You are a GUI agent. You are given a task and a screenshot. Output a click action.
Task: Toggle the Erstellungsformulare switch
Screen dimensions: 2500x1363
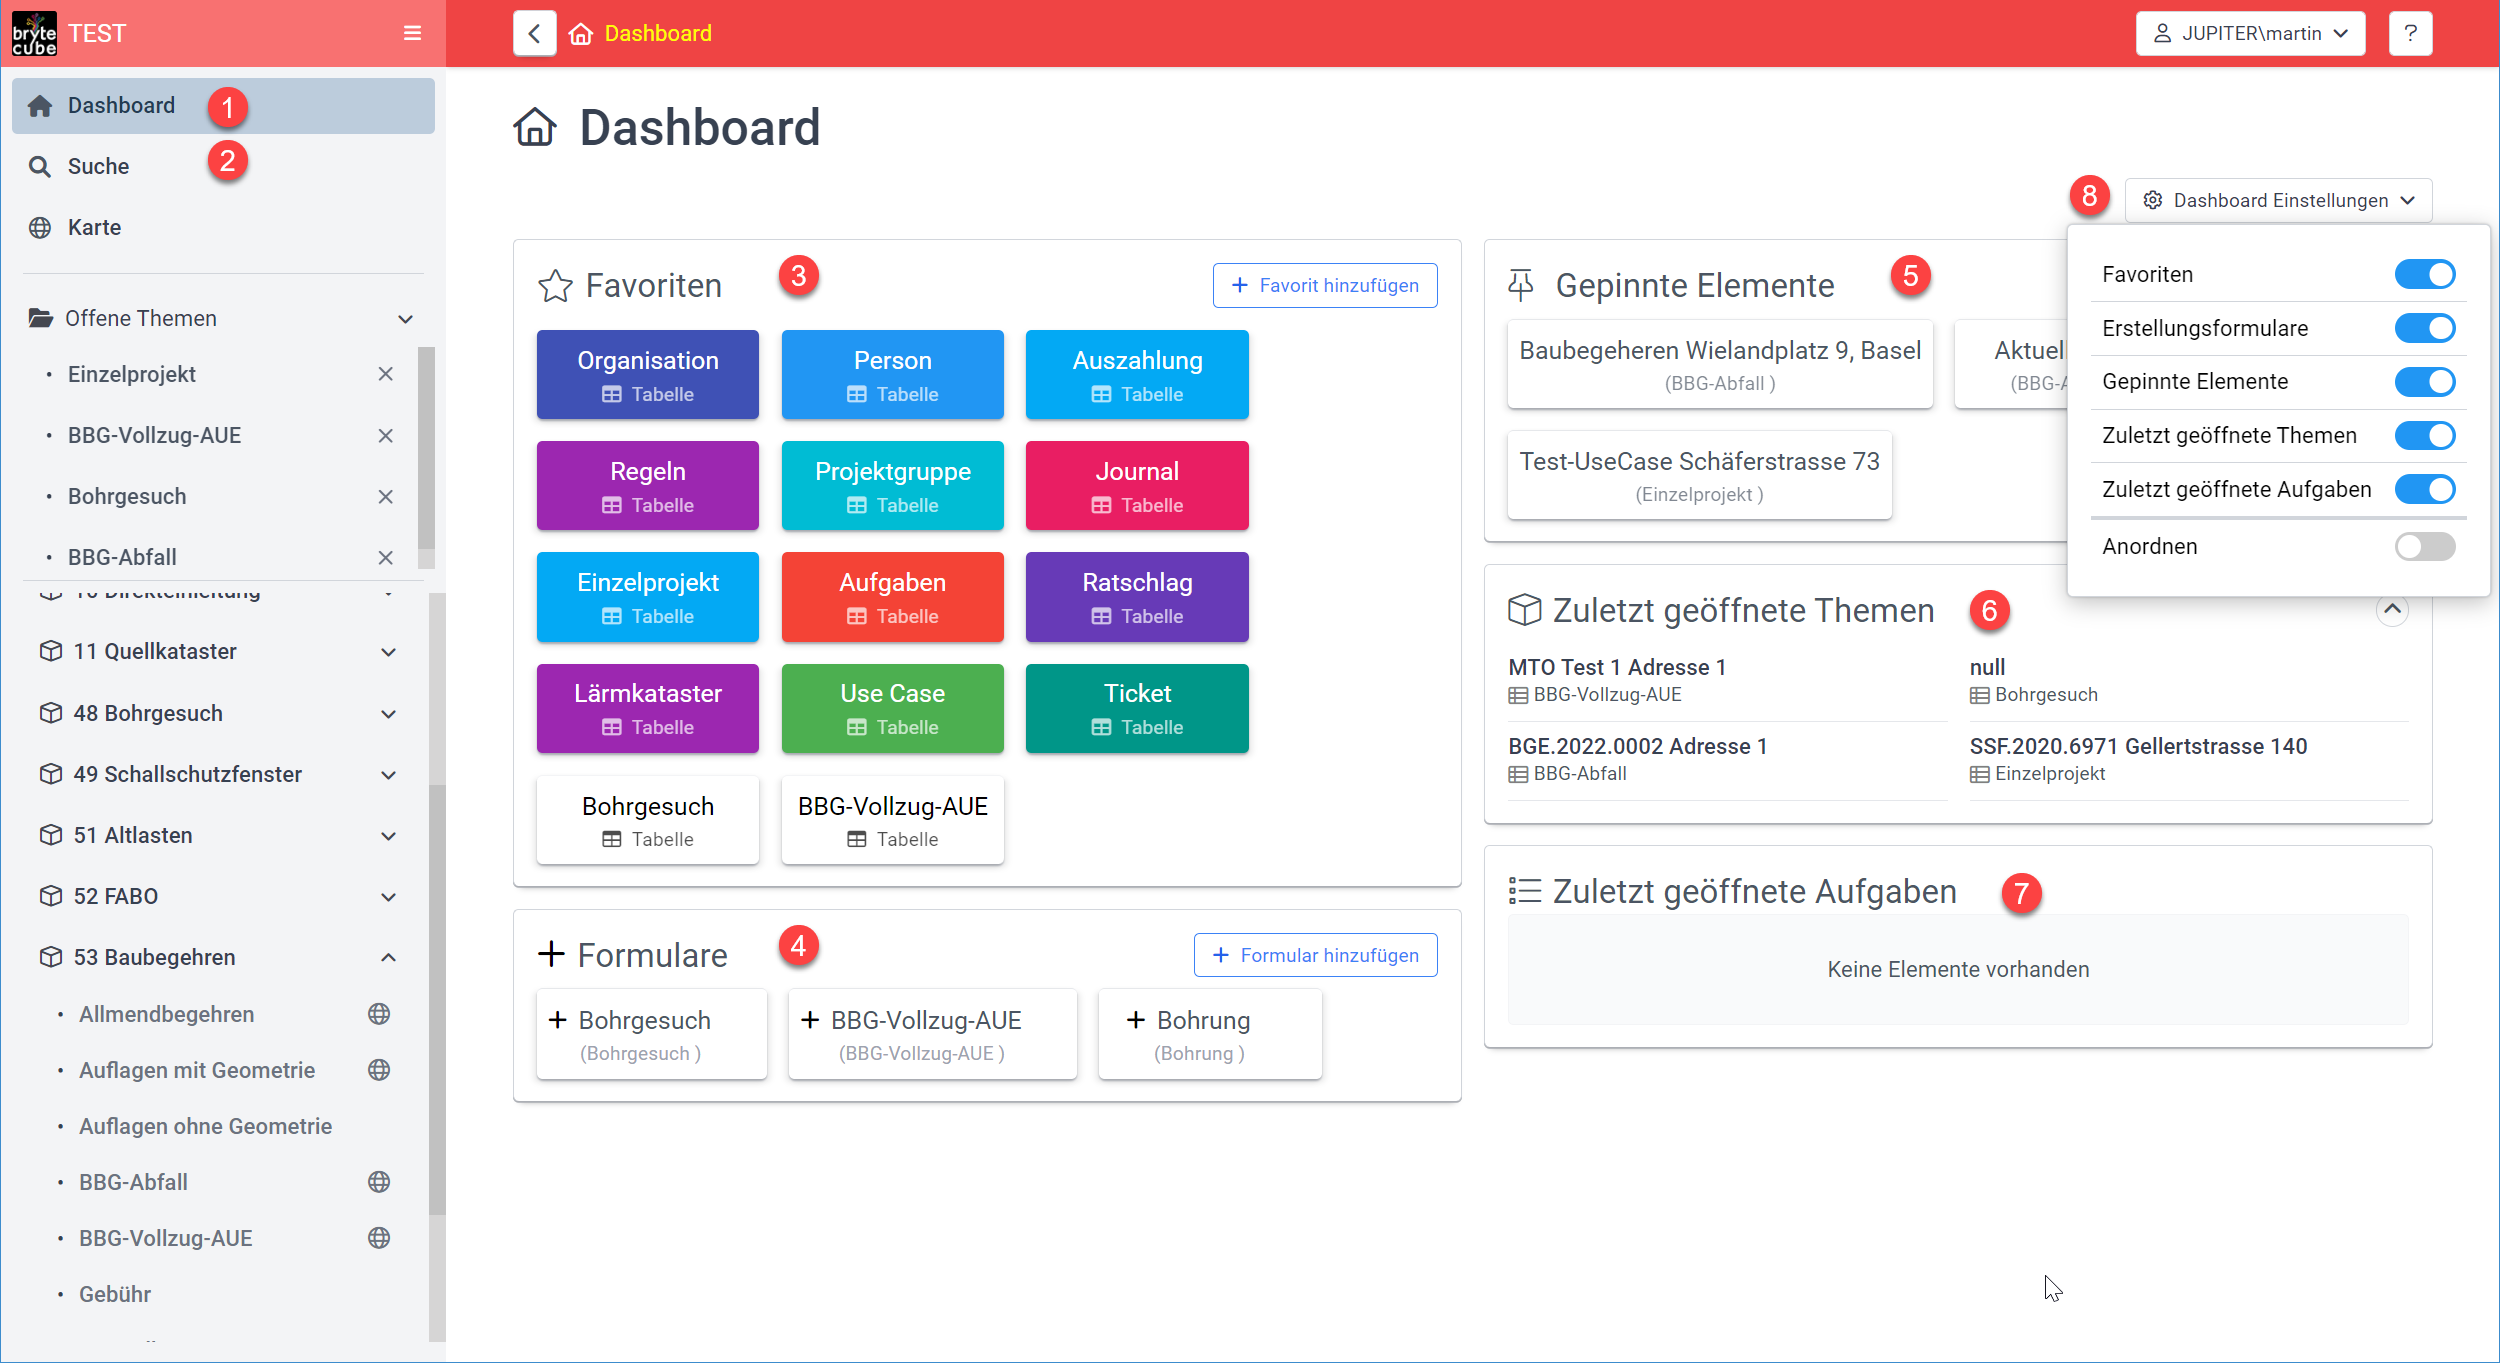coord(2425,328)
